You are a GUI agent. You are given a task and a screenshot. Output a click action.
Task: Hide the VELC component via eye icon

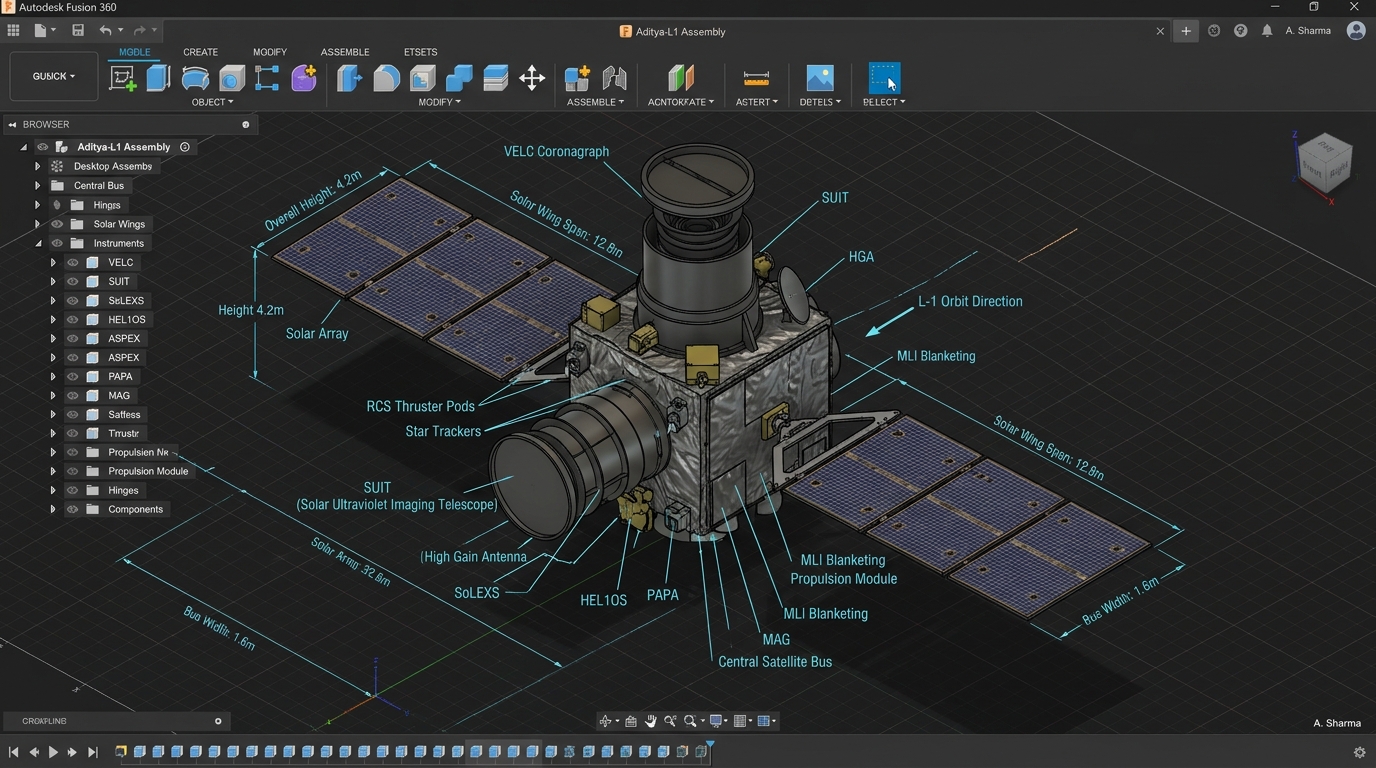tap(73, 262)
